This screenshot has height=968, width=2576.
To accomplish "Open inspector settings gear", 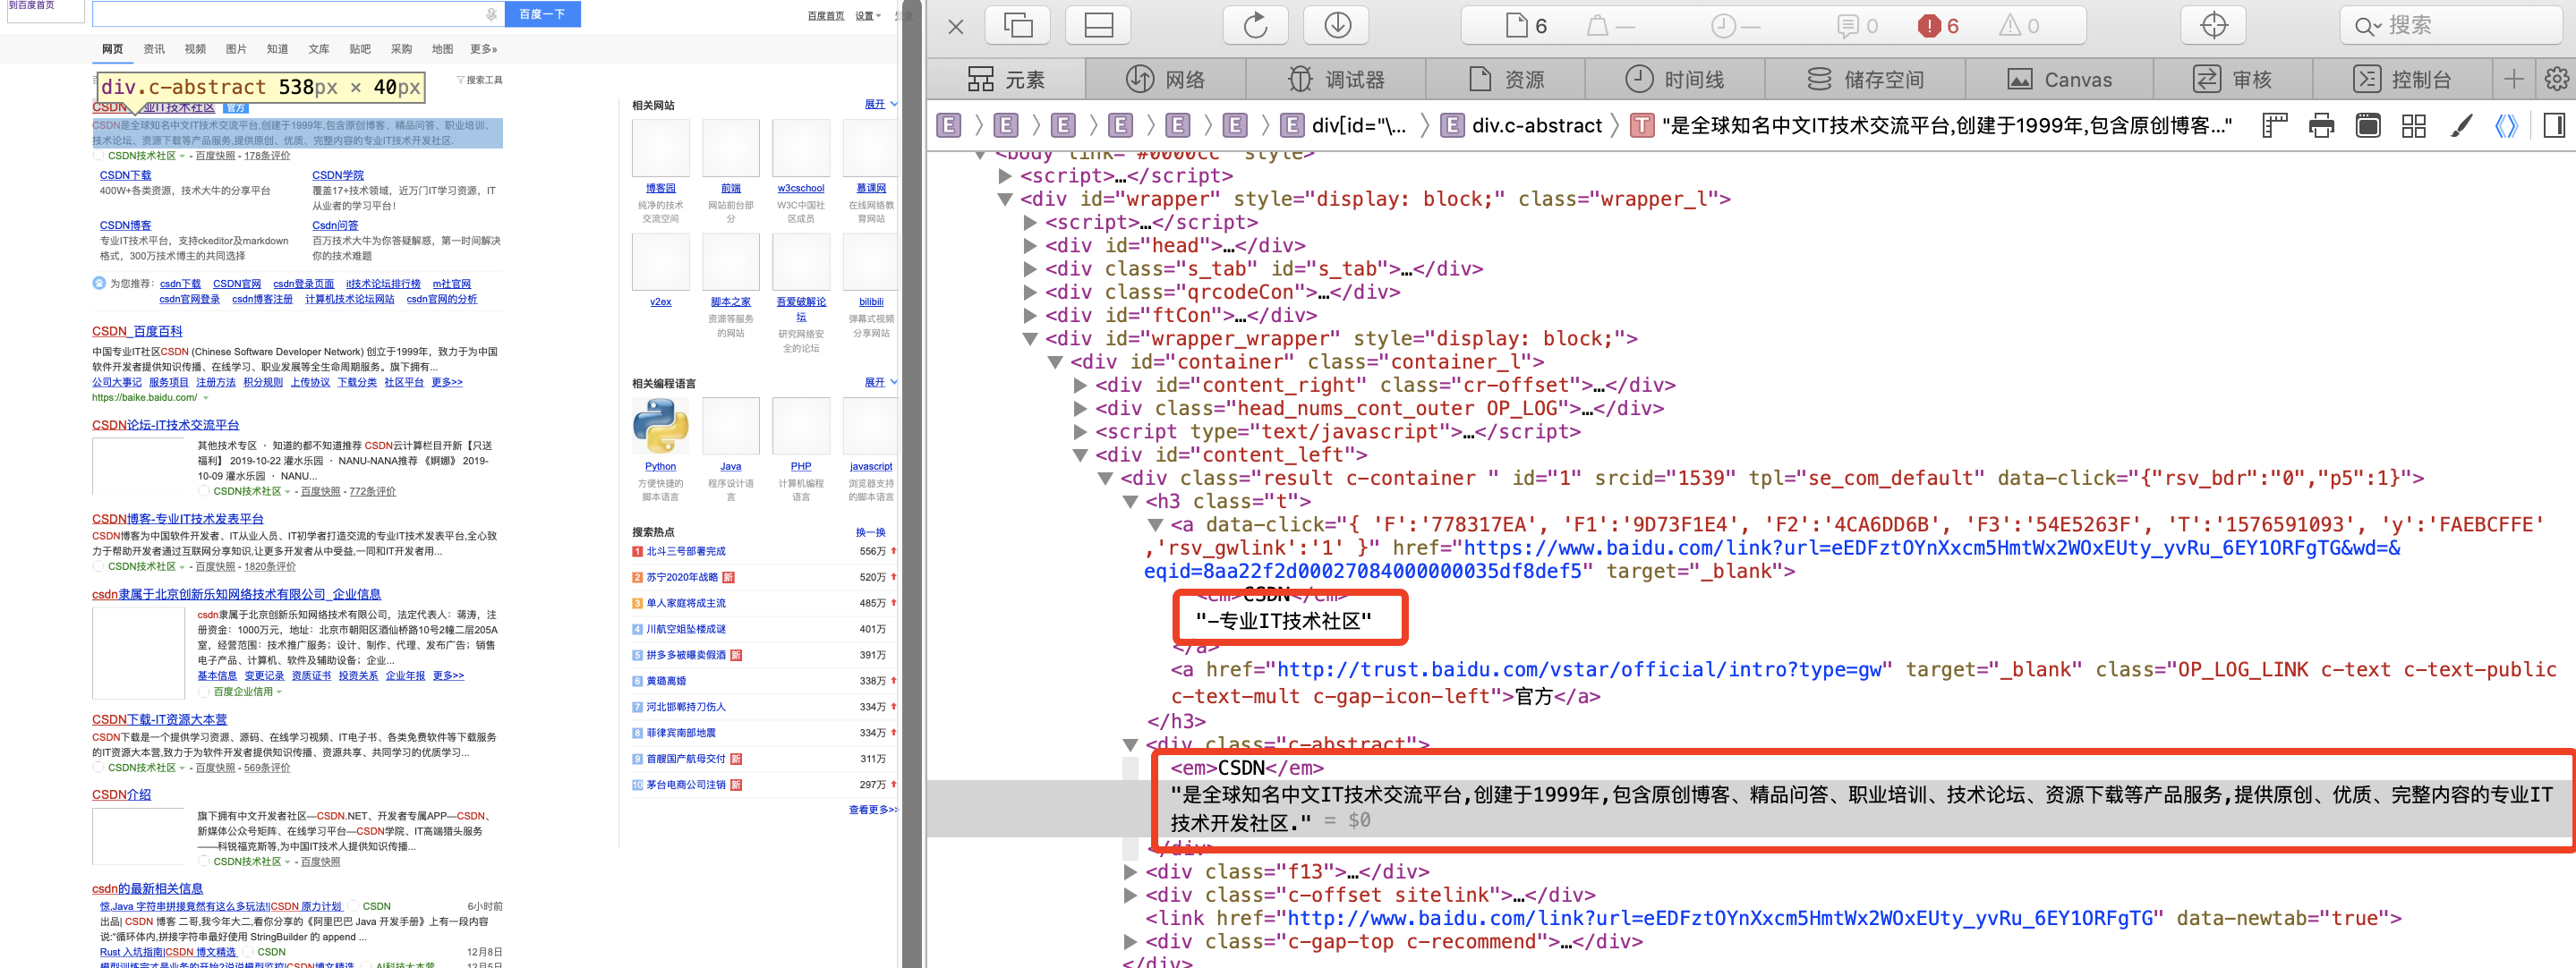I will [2556, 79].
